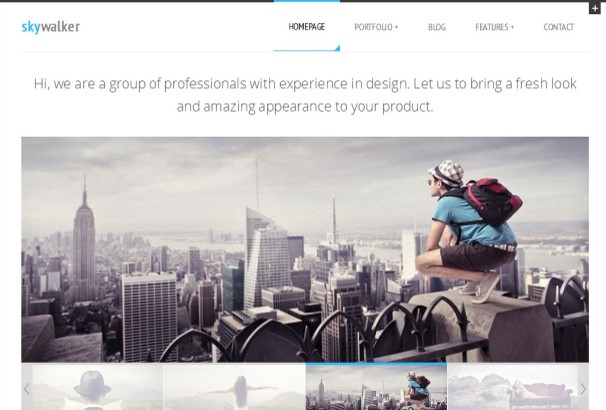Viewport: 606px width, 410px height.
Task: Expand the Features dropdown menu
Action: tap(494, 27)
